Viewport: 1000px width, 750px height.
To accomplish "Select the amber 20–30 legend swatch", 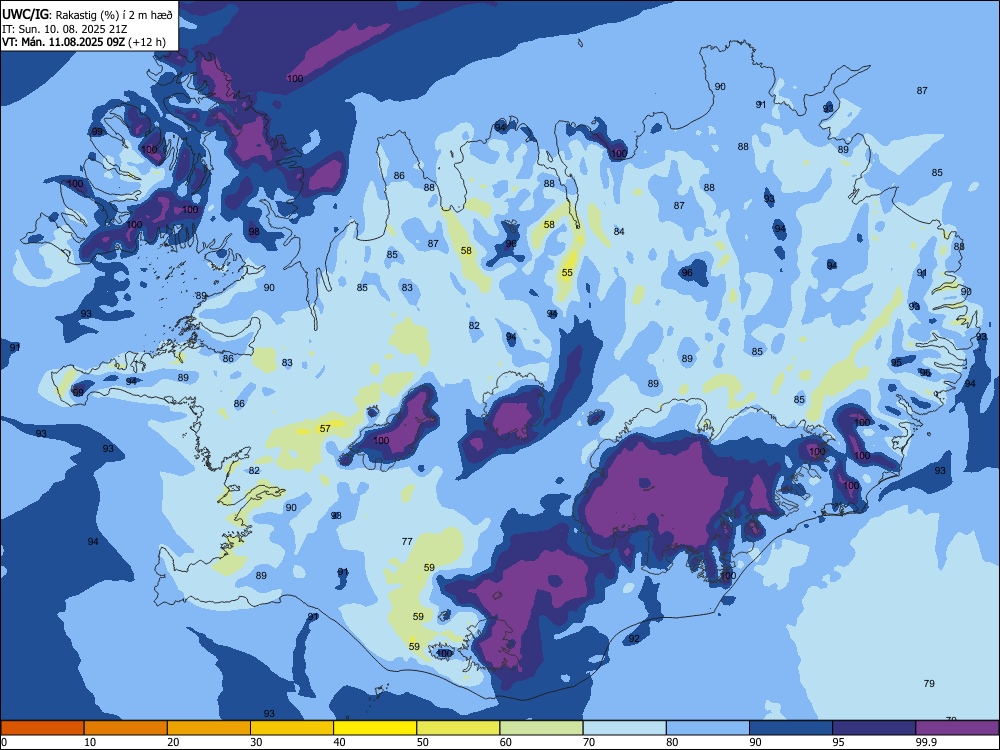I will click(x=209, y=728).
